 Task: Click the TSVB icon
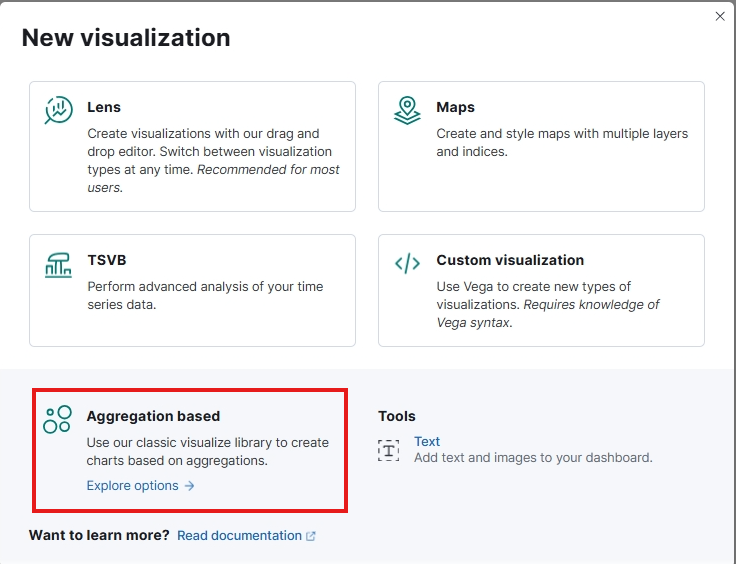[x=59, y=264]
